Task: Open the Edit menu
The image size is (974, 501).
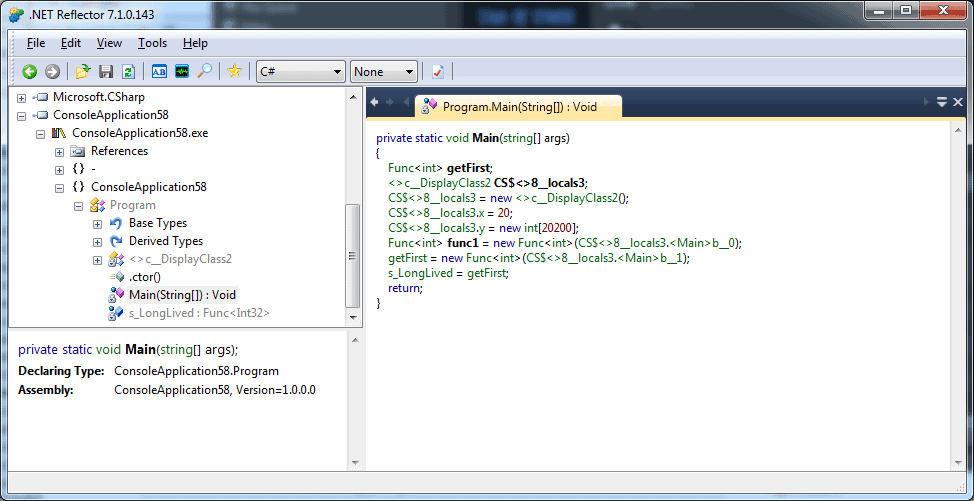Action: pos(71,43)
